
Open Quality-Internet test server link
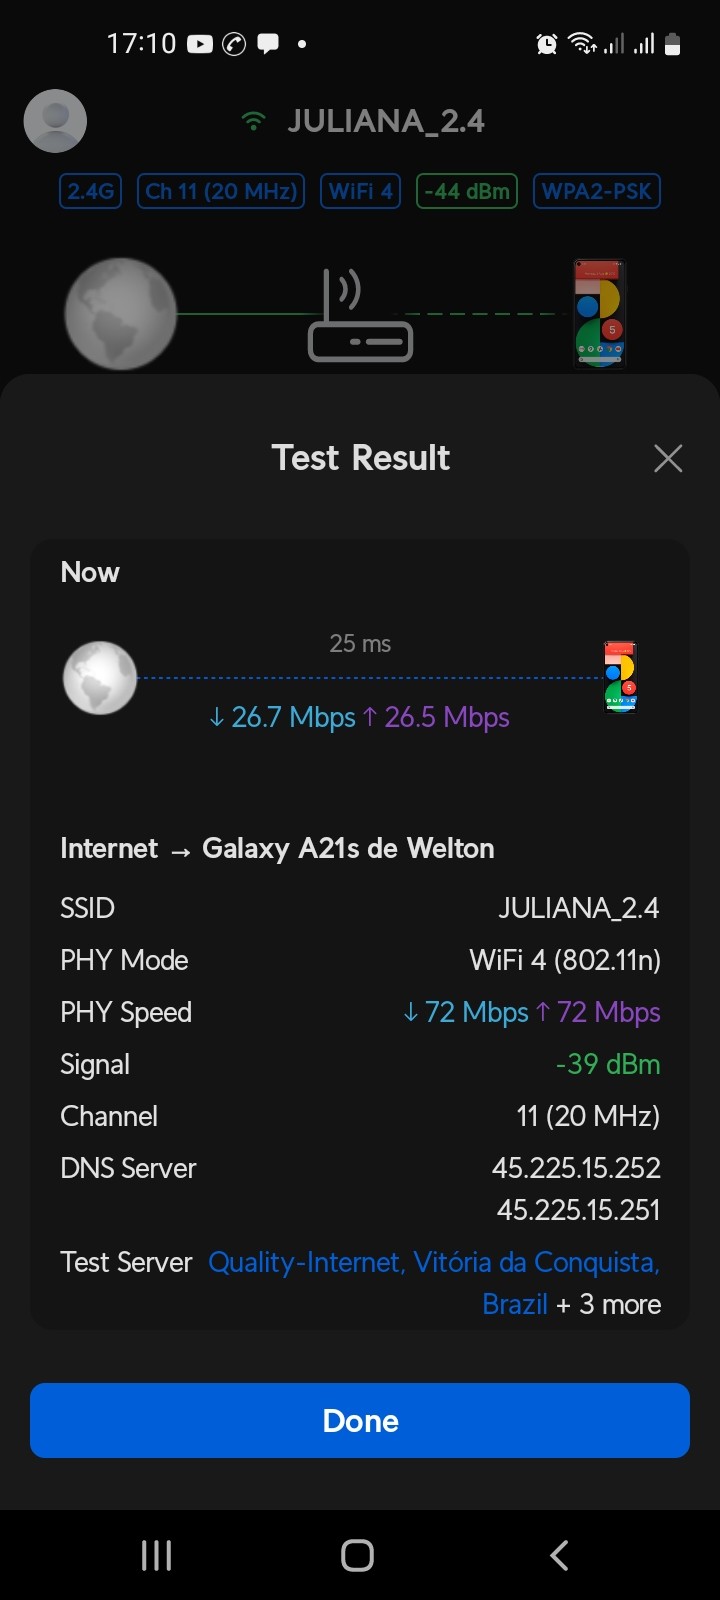(x=433, y=1262)
